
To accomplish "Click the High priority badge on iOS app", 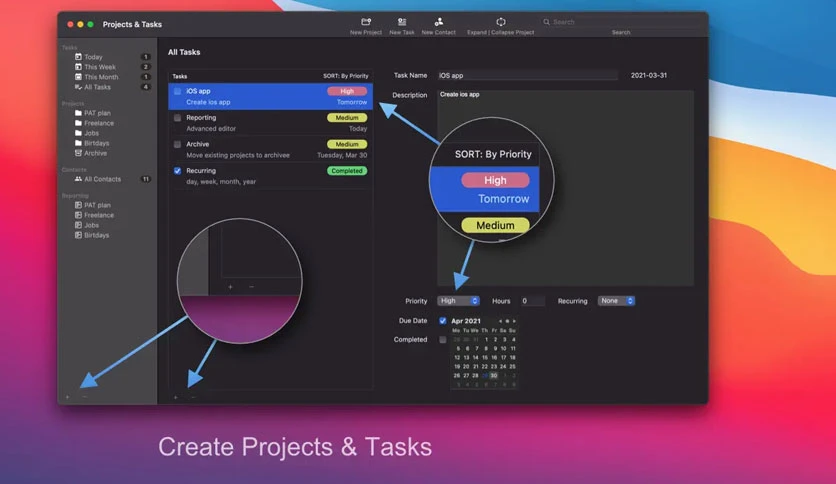I will click(347, 91).
